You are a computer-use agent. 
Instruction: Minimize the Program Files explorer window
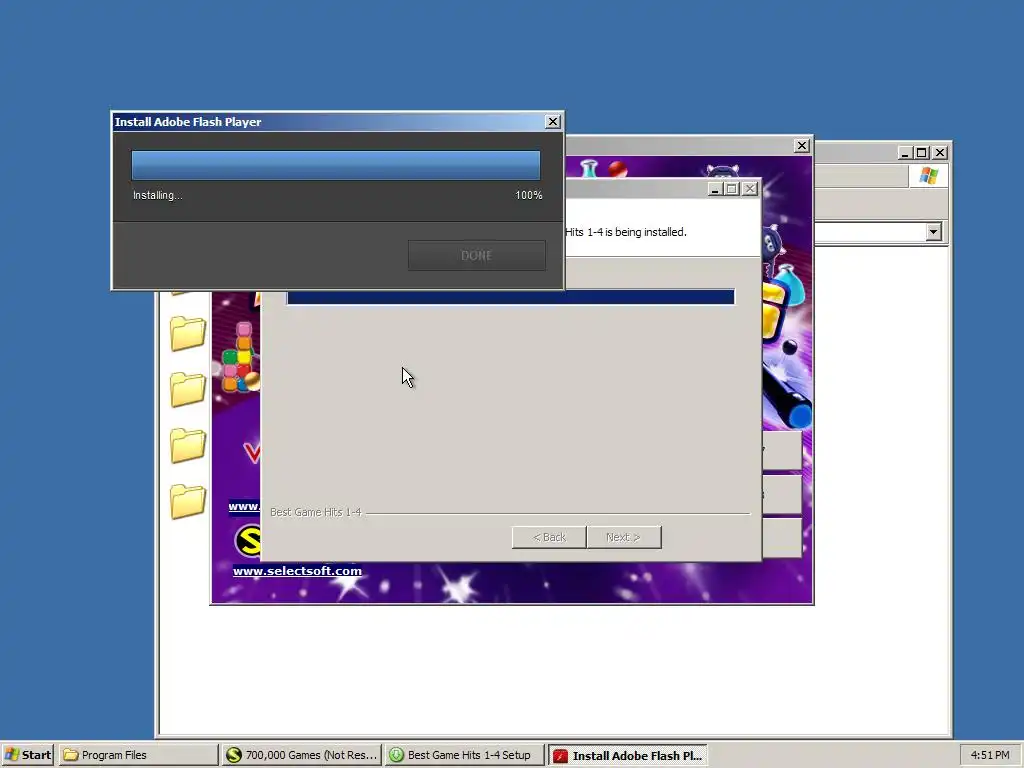pyautogui.click(x=904, y=153)
